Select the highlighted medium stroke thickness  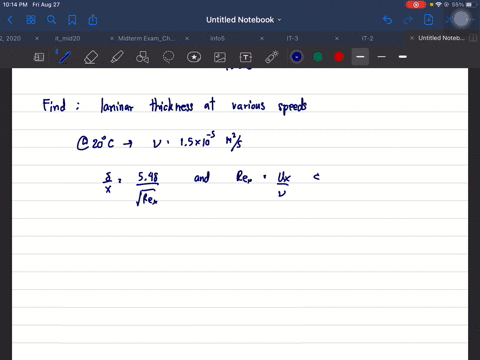pos(360,57)
